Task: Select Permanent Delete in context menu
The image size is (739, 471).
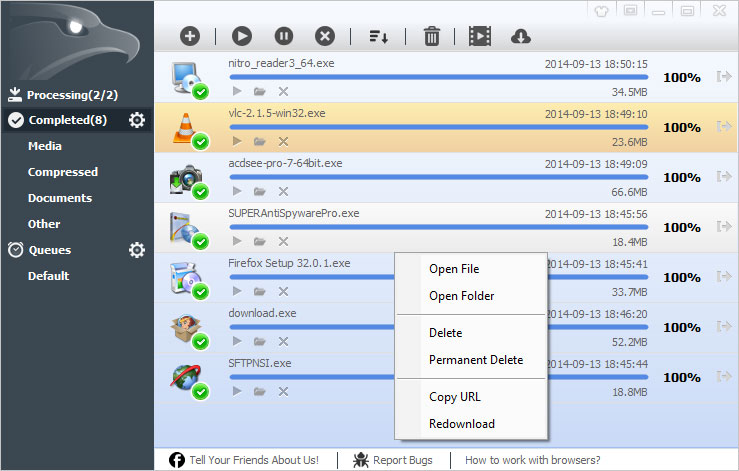Action: pos(476,360)
